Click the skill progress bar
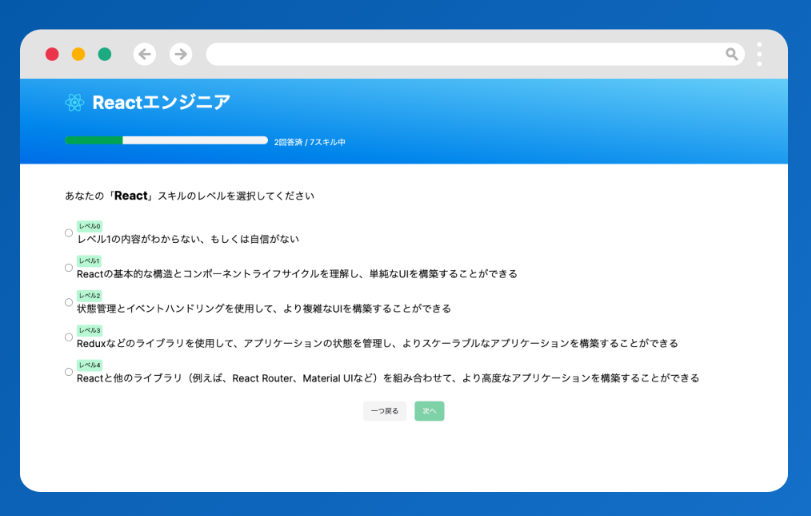The image size is (811, 516). coord(166,141)
